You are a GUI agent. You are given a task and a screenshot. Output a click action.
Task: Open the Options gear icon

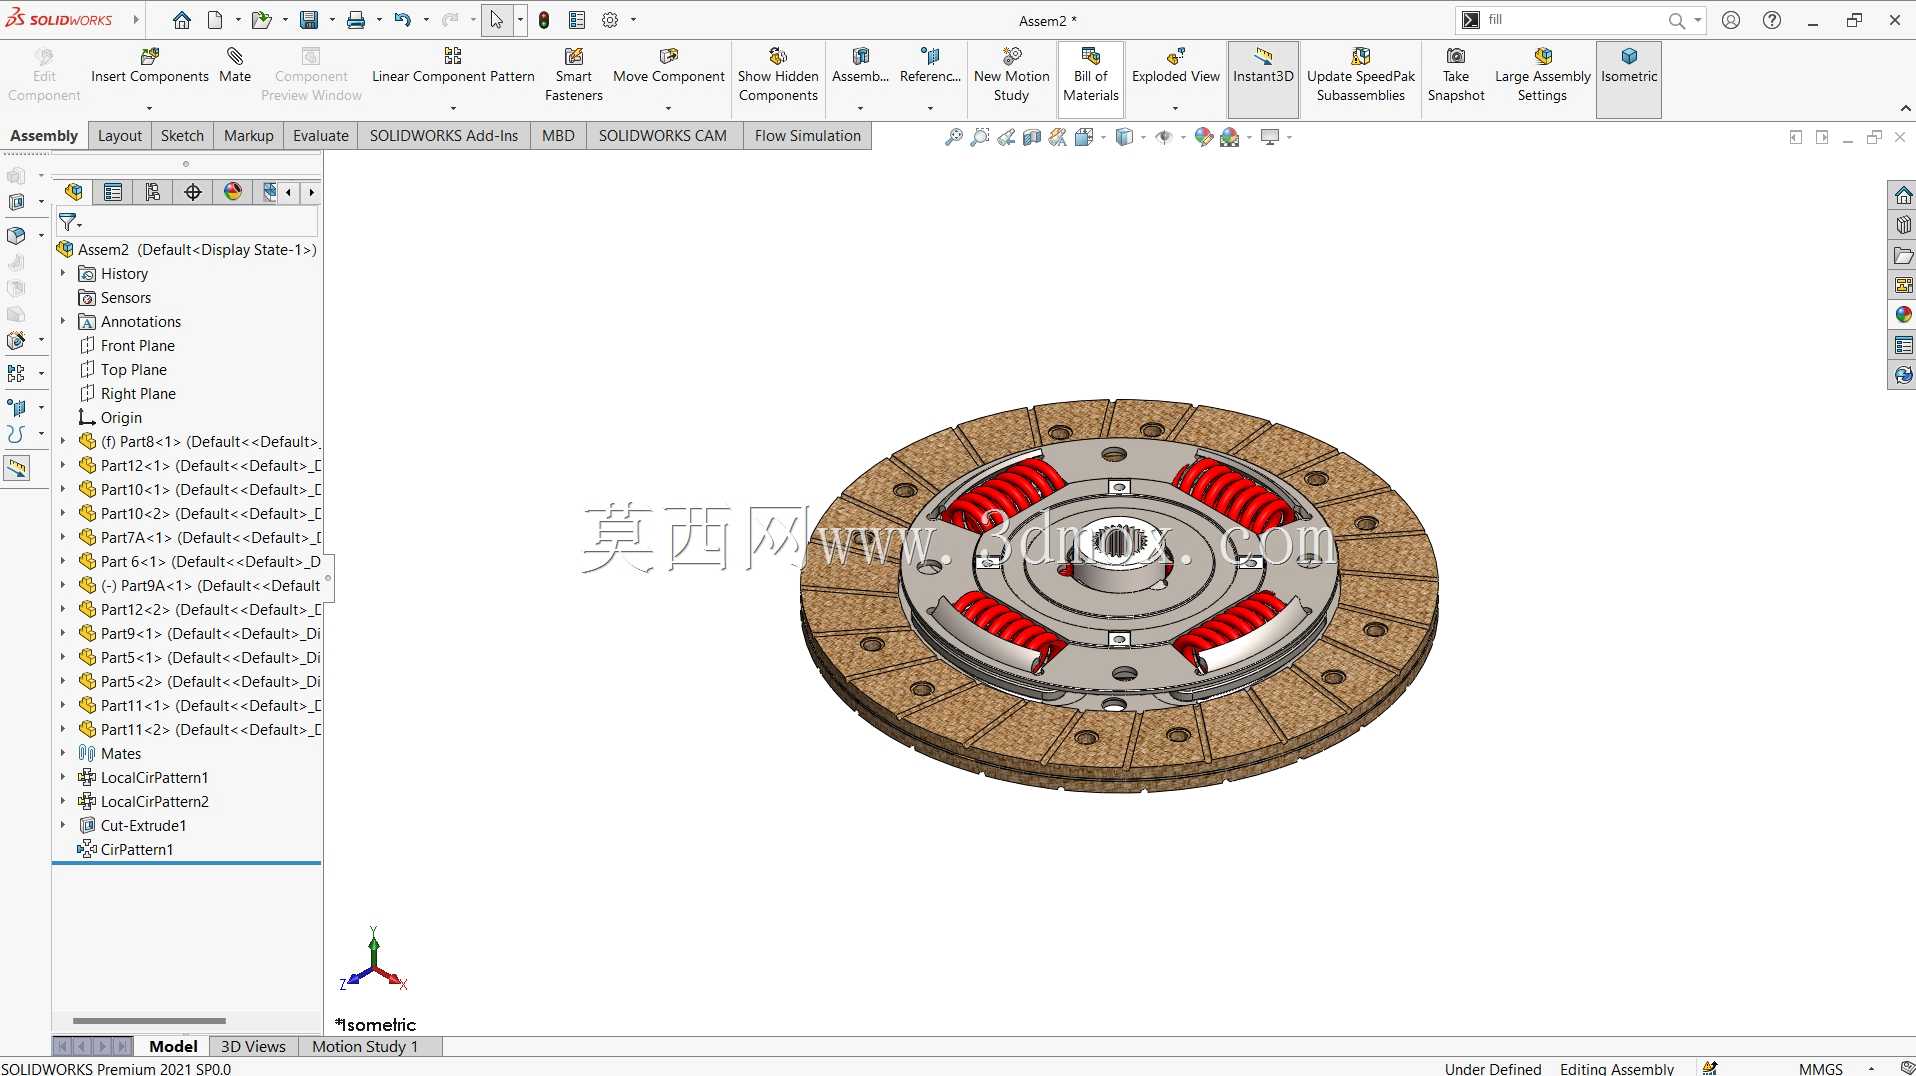(610, 20)
